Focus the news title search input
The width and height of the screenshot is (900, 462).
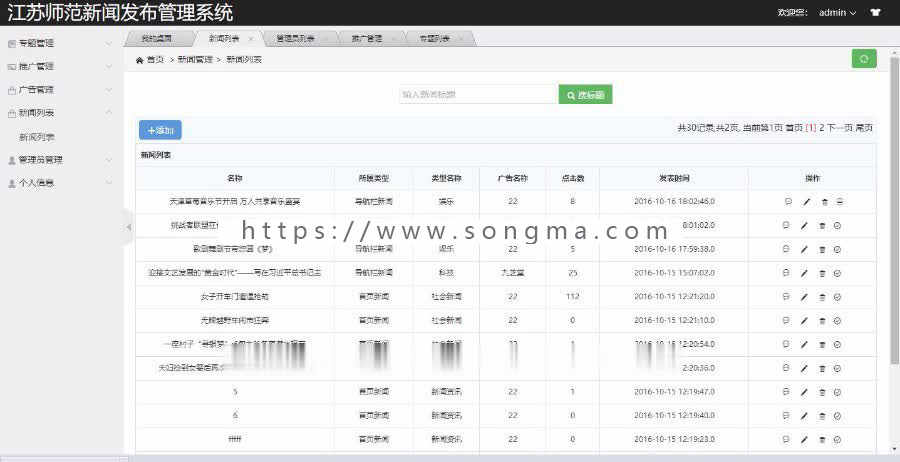coord(479,95)
